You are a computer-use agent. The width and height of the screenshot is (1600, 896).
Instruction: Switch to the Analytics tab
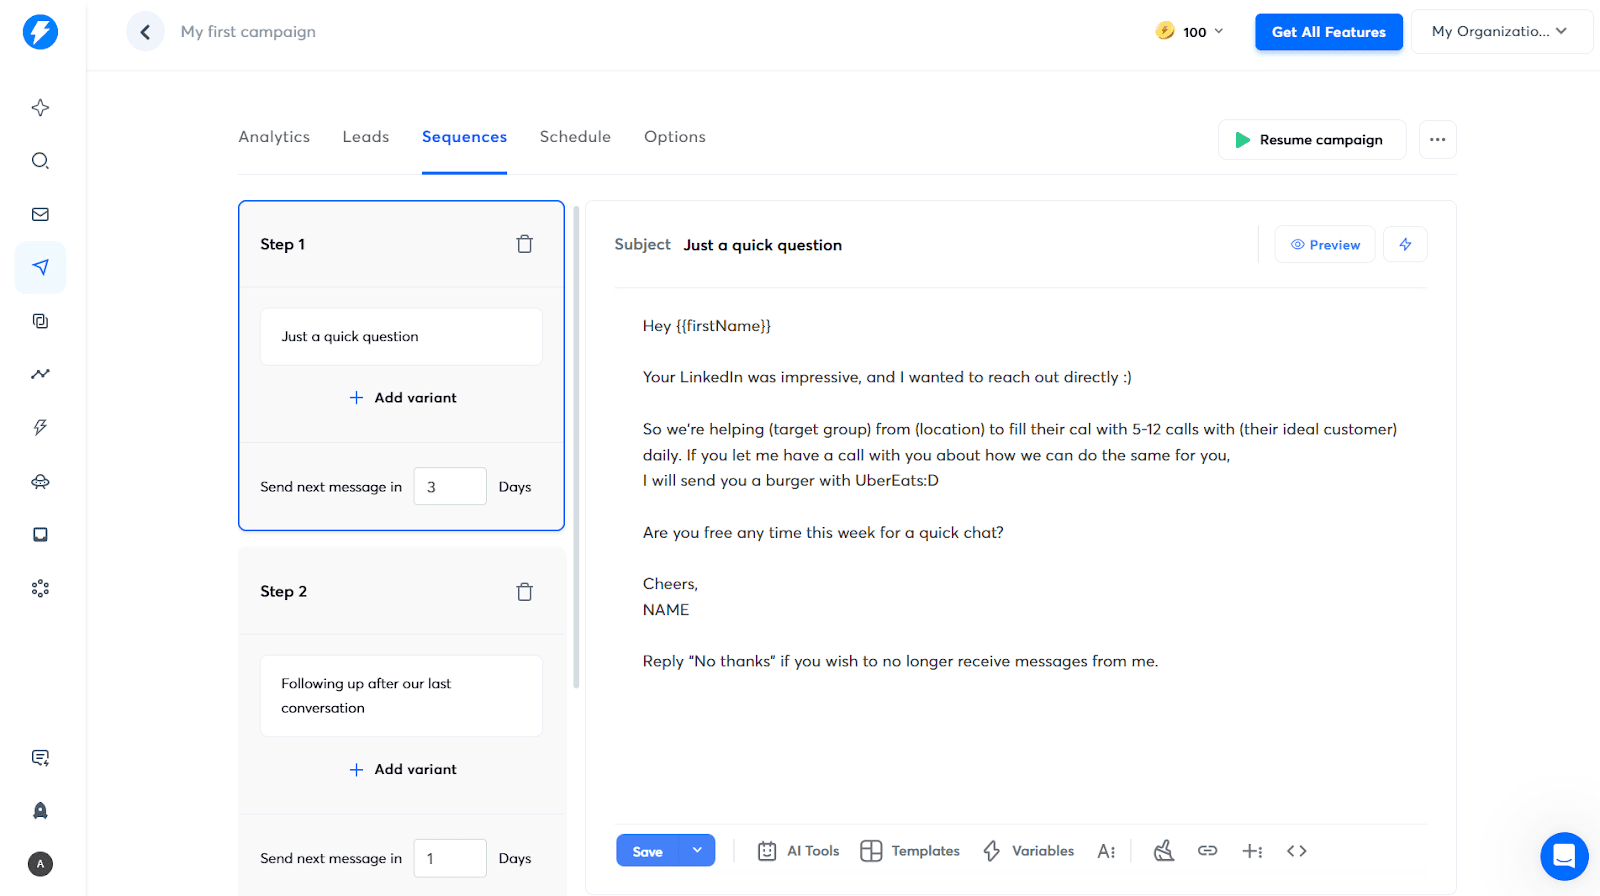274,137
